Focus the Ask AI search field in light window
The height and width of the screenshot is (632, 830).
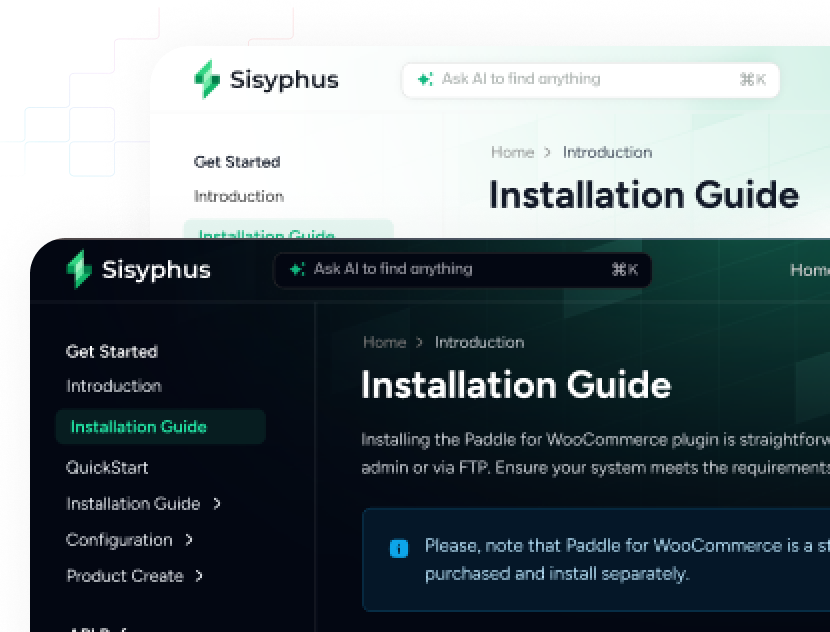(x=590, y=80)
